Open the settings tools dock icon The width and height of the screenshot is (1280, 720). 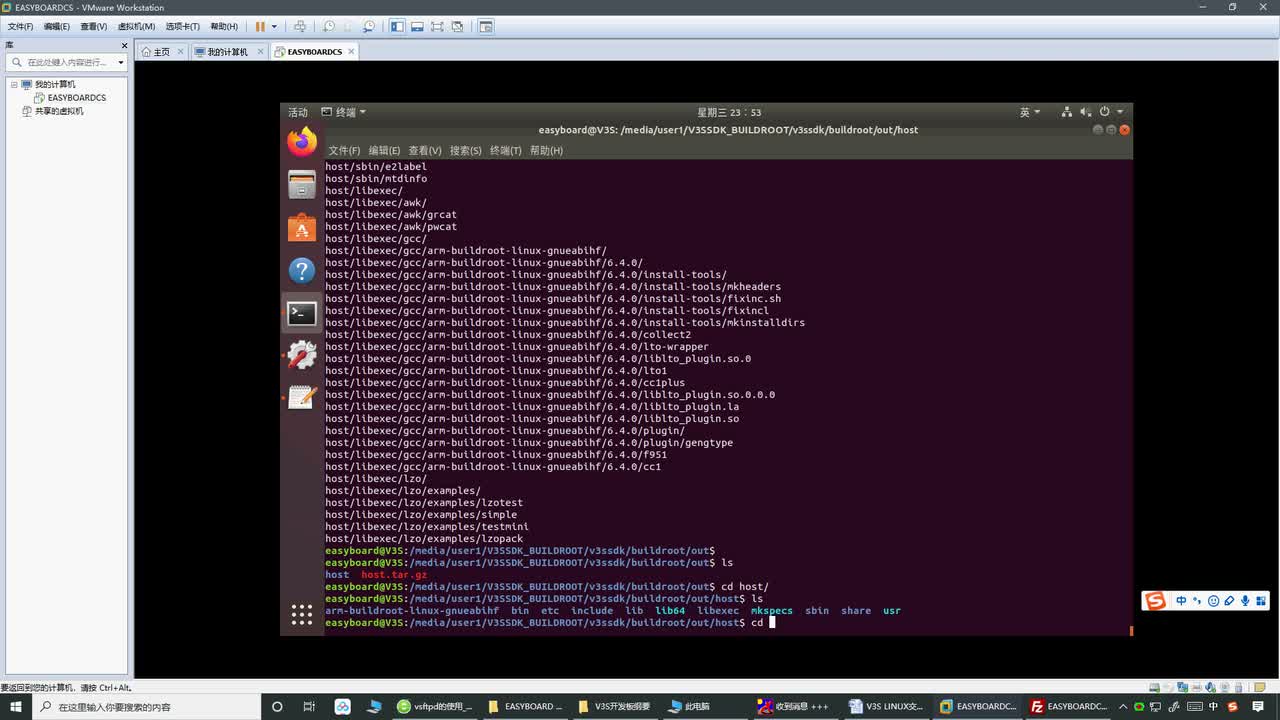pos(302,355)
